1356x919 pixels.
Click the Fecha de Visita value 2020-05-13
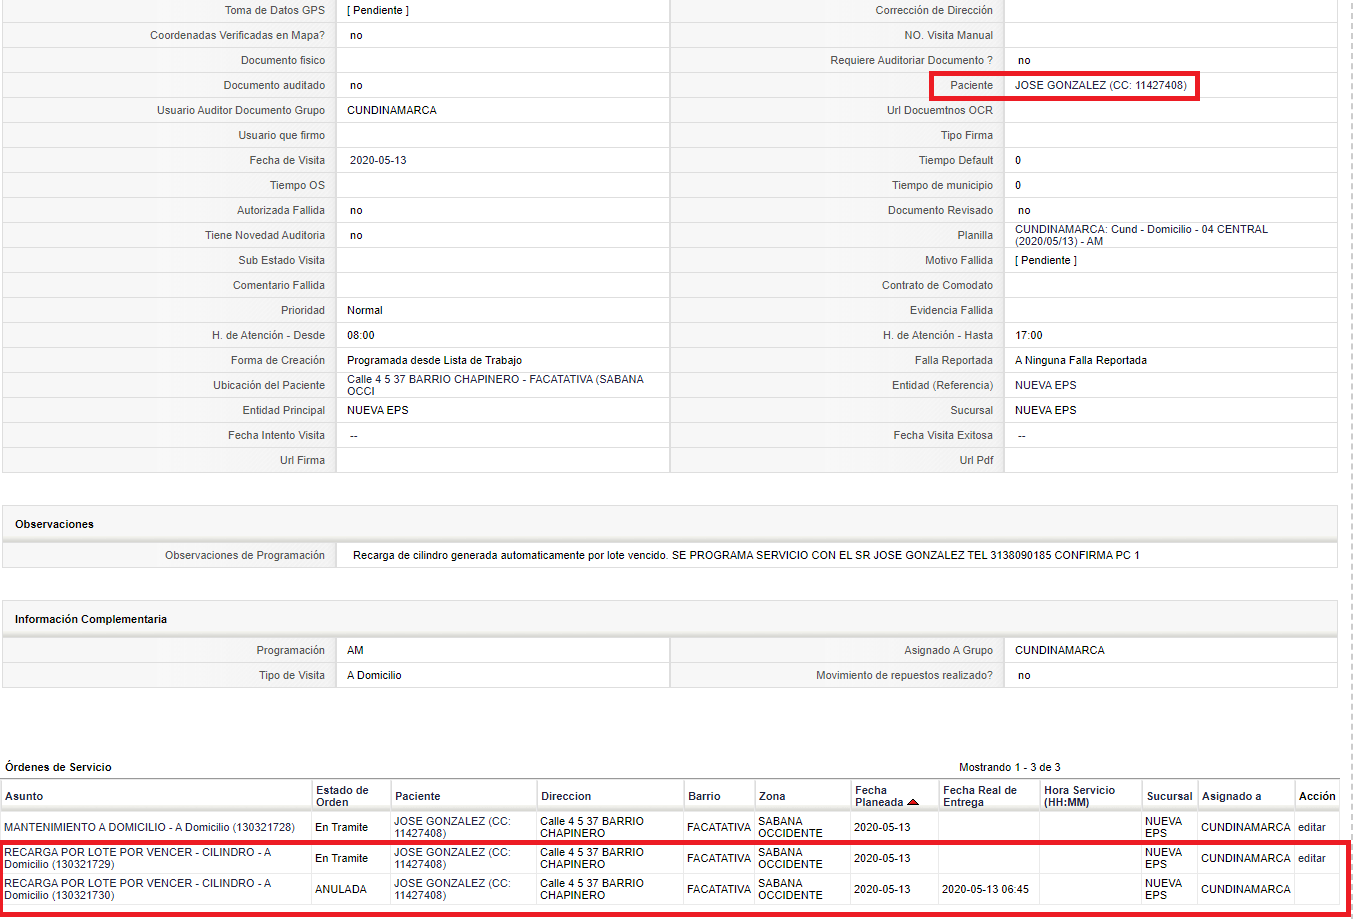click(x=378, y=160)
